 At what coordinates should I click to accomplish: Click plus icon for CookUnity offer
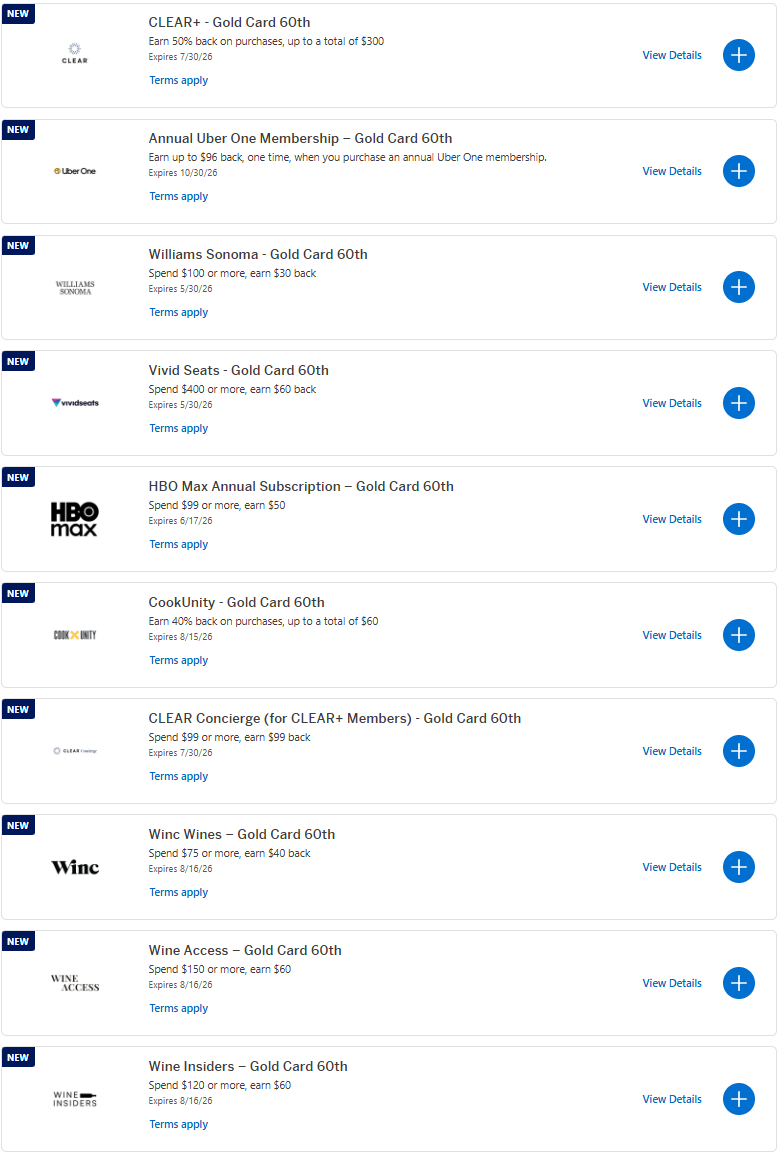[x=738, y=635]
